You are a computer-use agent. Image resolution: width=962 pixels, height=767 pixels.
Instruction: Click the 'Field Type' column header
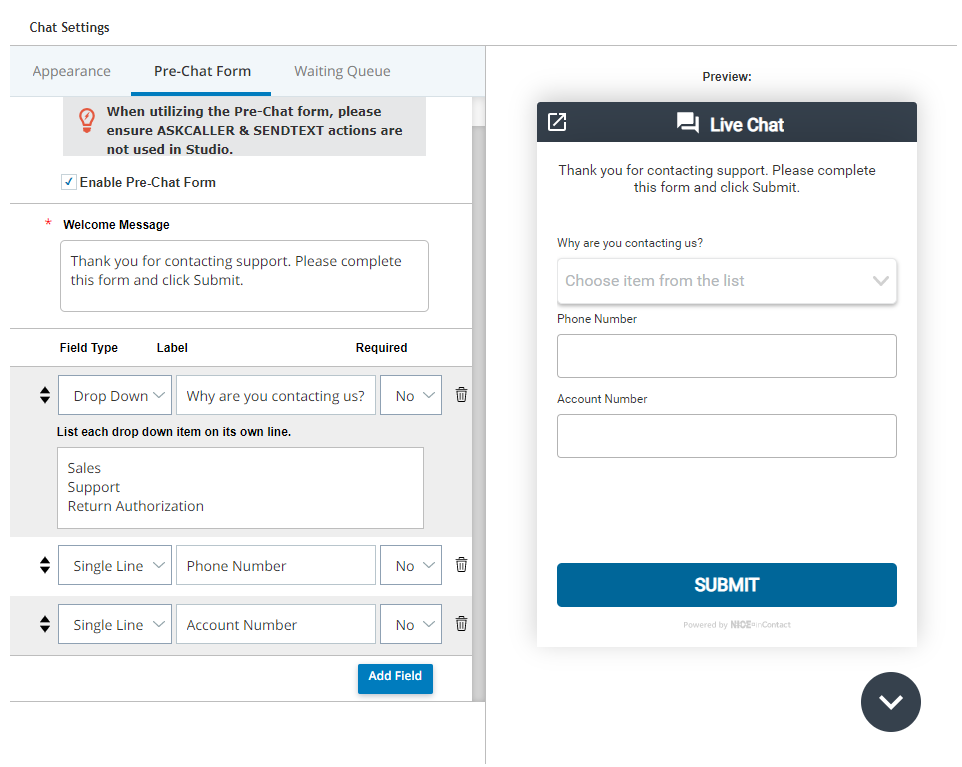tap(88, 347)
